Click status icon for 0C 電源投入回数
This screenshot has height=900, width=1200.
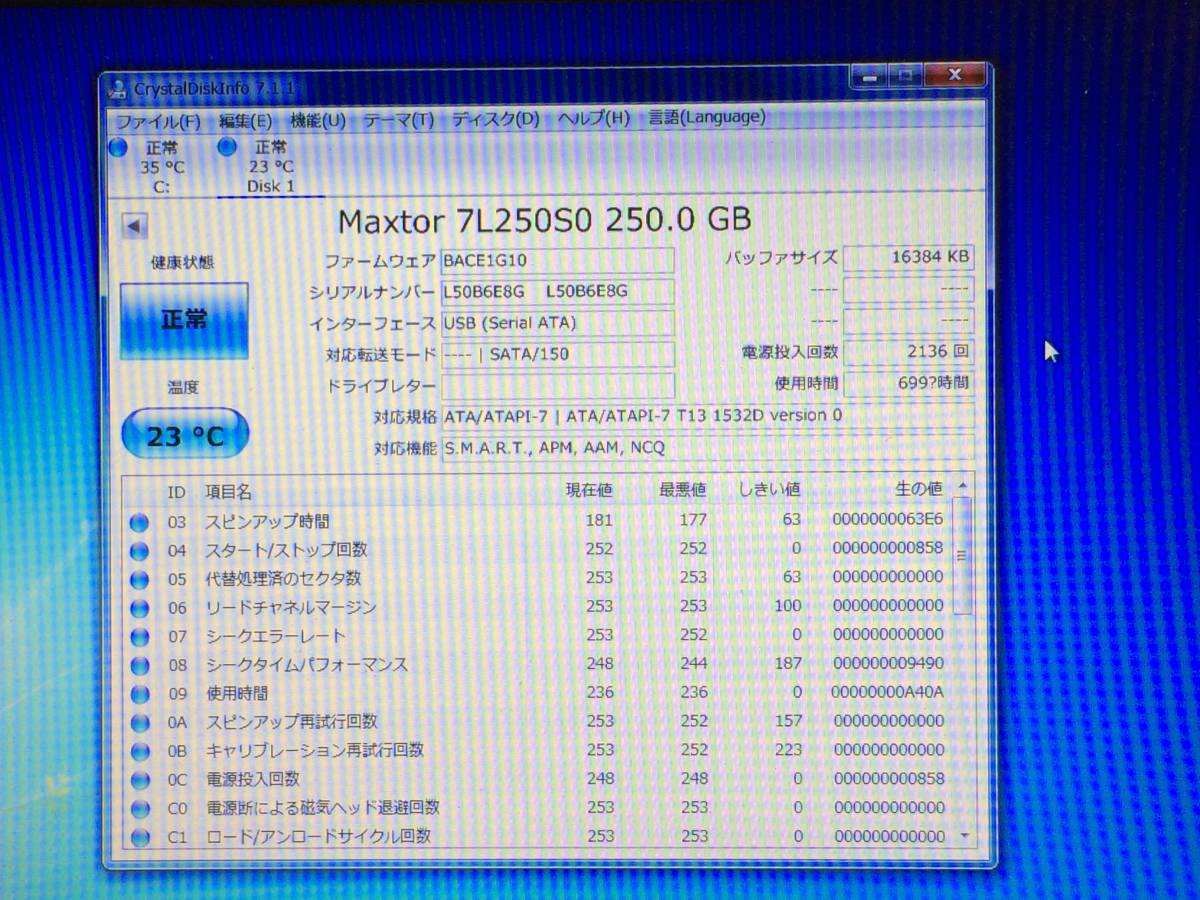click(x=139, y=781)
